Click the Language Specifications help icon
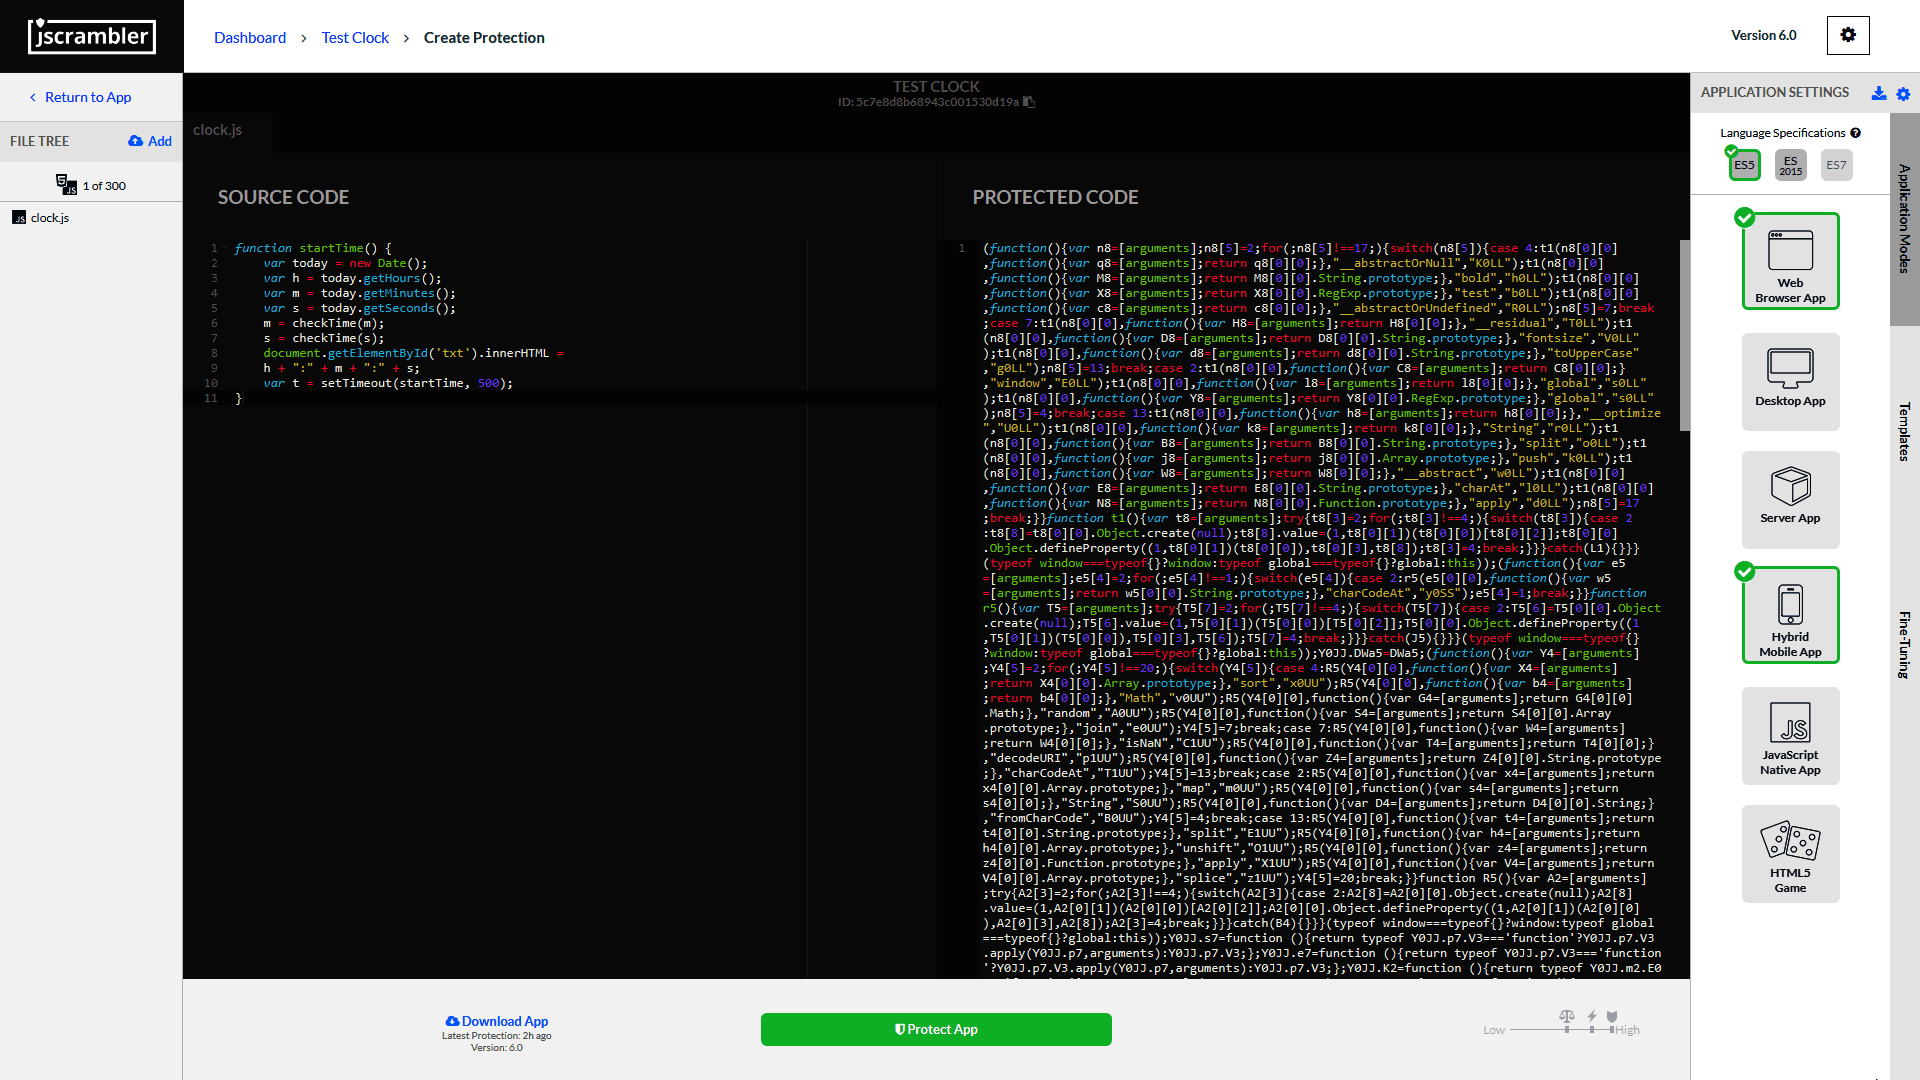 1856,133
